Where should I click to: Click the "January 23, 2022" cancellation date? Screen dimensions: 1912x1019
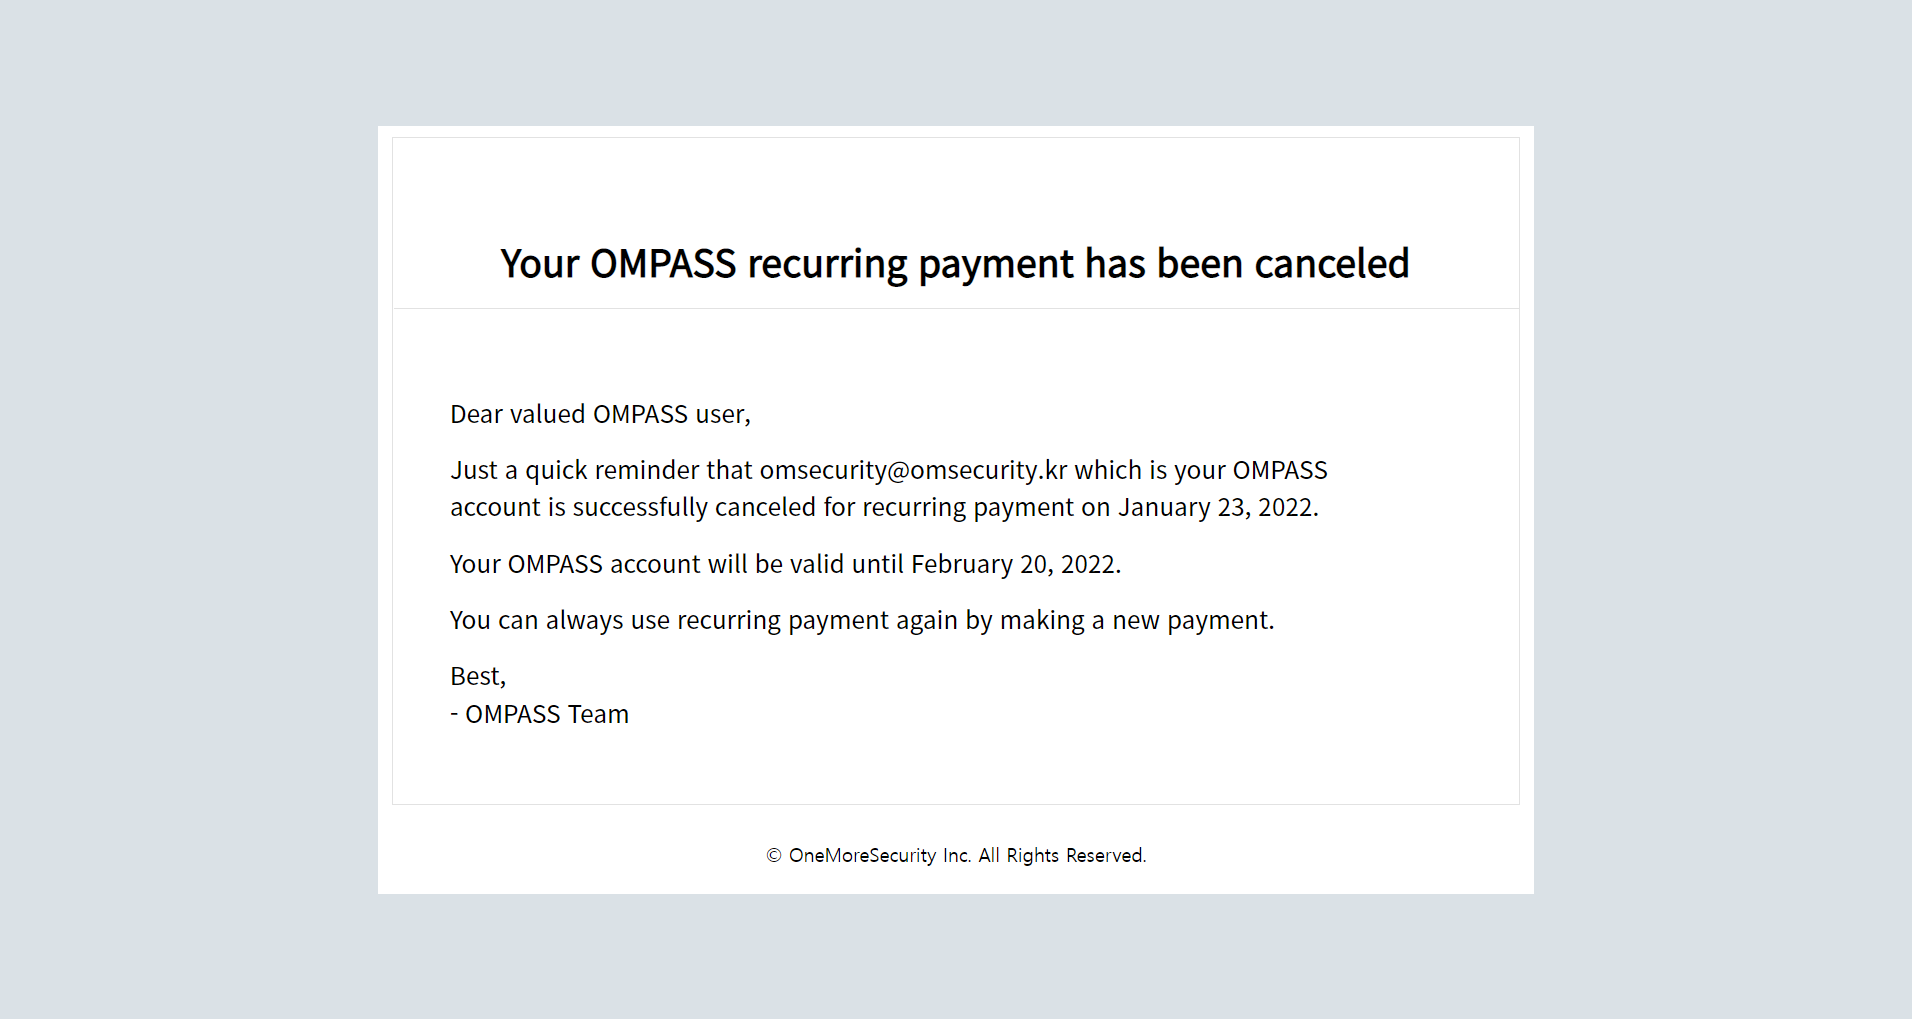tap(1216, 507)
